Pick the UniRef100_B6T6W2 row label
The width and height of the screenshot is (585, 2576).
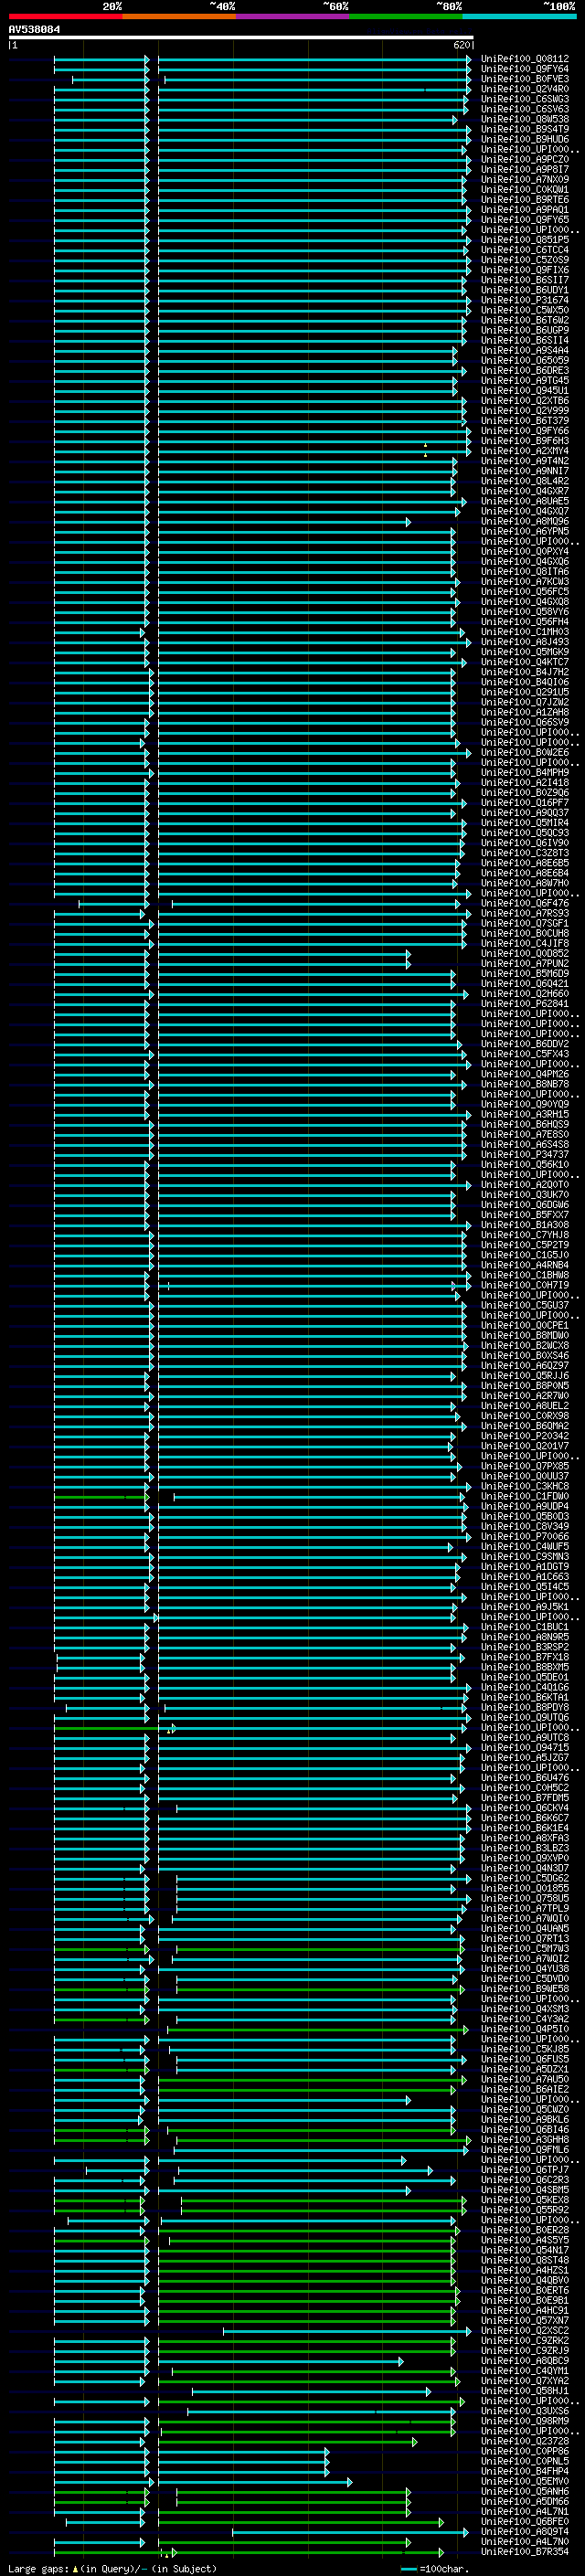(524, 320)
